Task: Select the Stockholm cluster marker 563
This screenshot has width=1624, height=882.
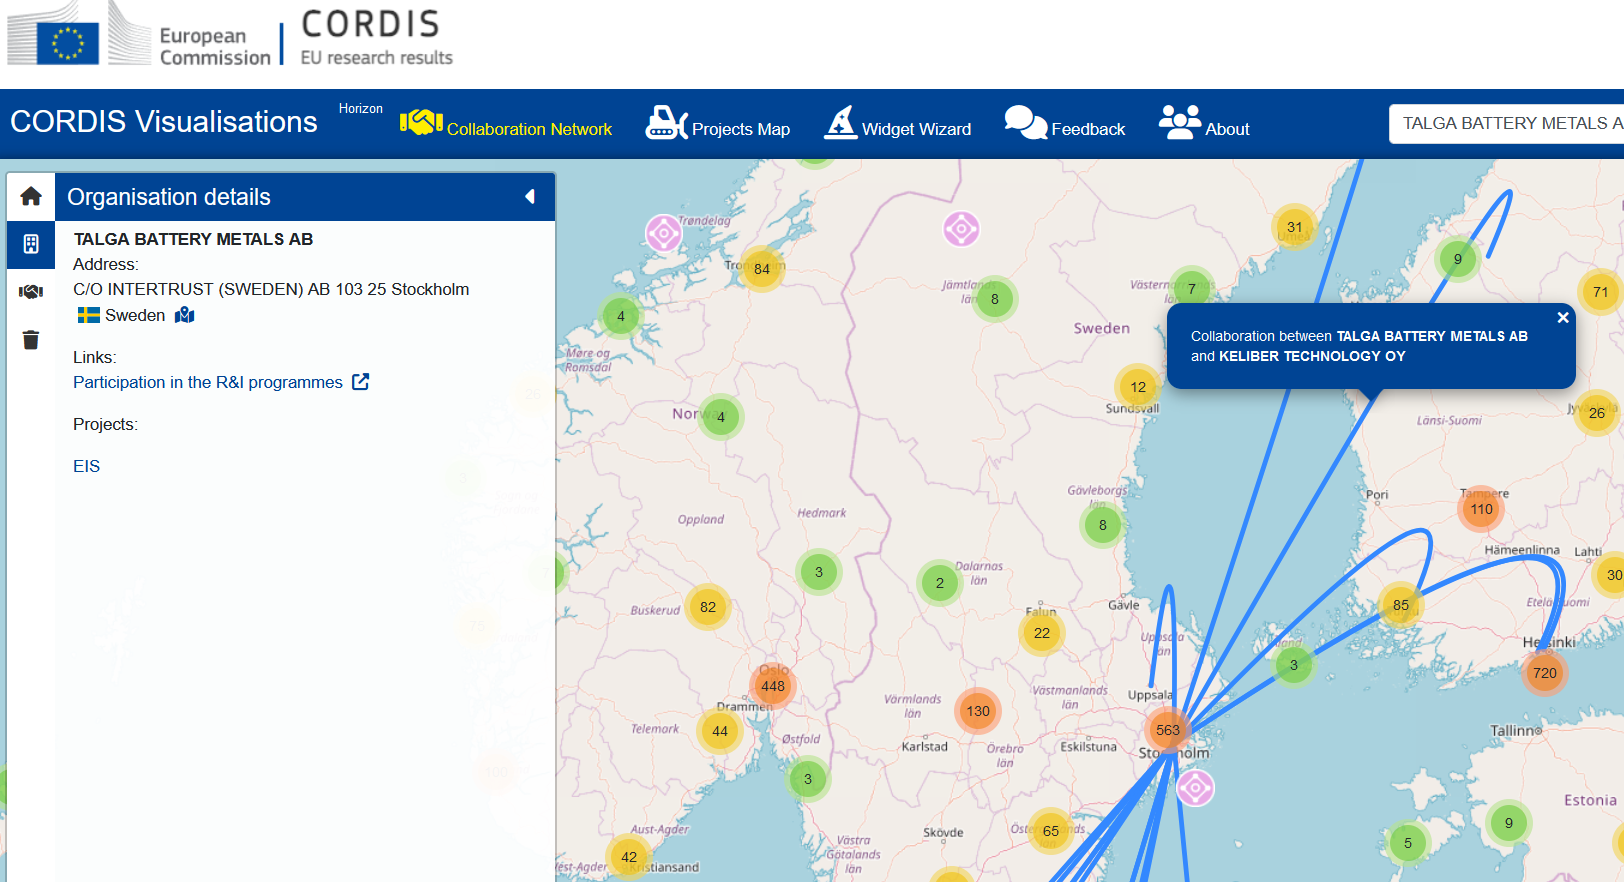Action: (1168, 730)
